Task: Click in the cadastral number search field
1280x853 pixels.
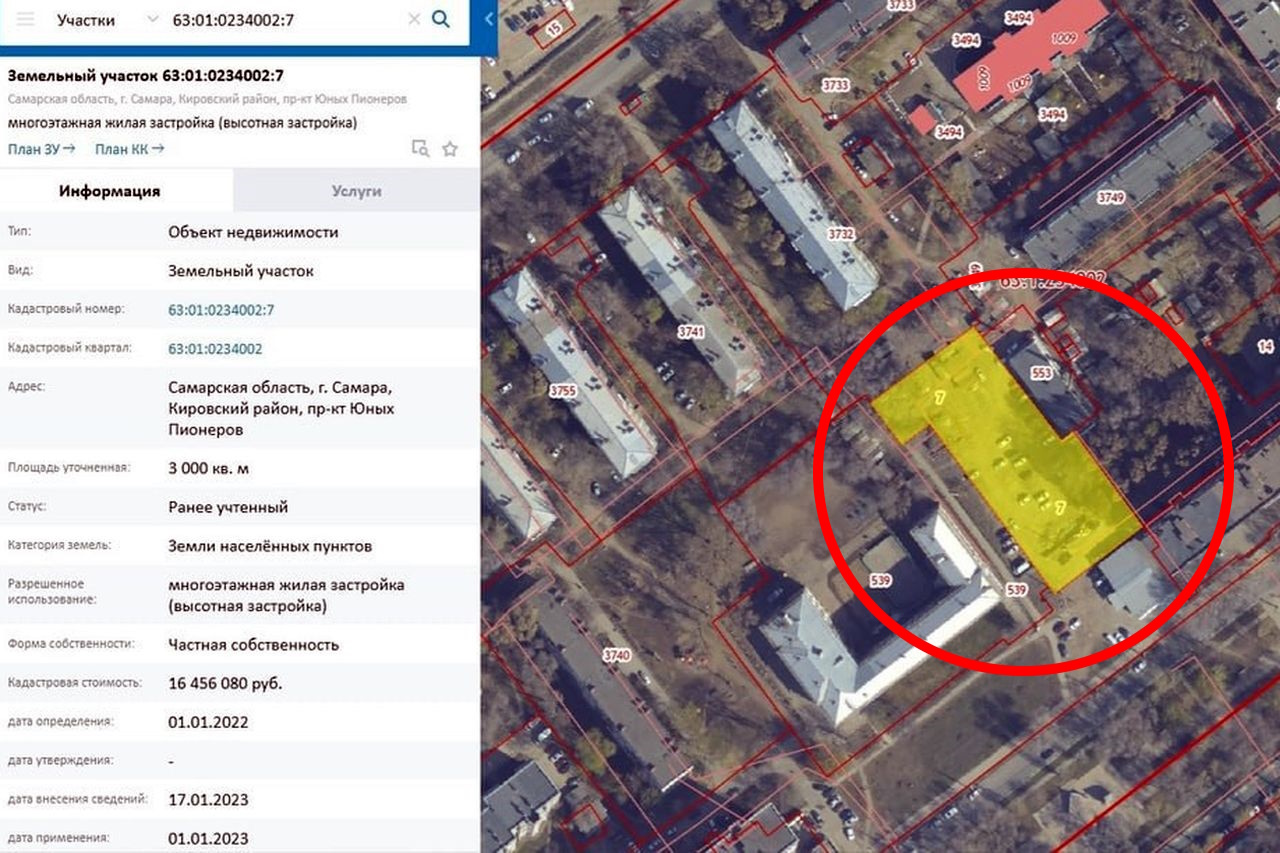Action: coord(285,20)
